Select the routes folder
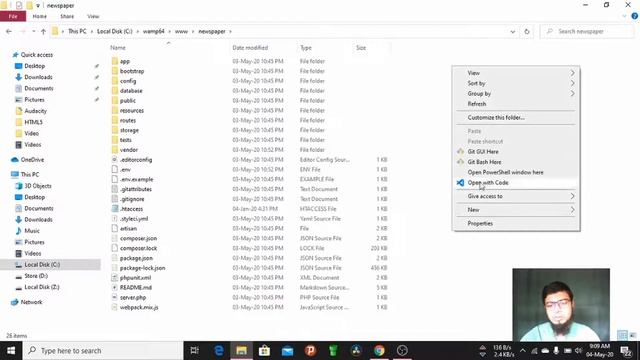 click(x=128, y=120)
